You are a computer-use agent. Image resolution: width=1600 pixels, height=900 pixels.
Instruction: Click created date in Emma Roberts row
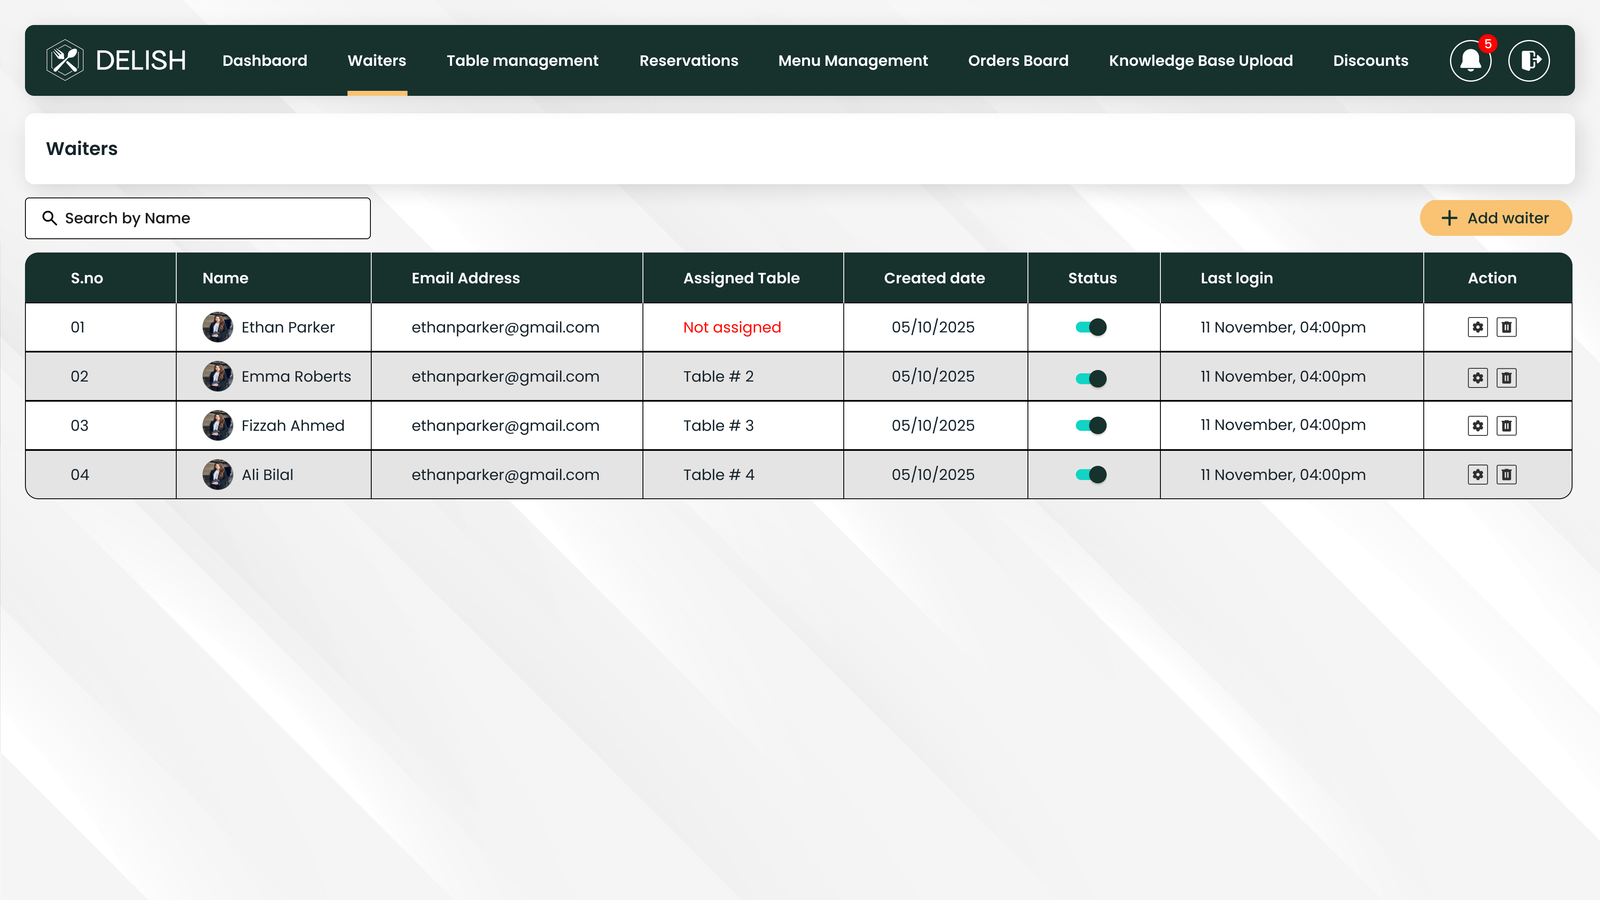coord(933,376)
